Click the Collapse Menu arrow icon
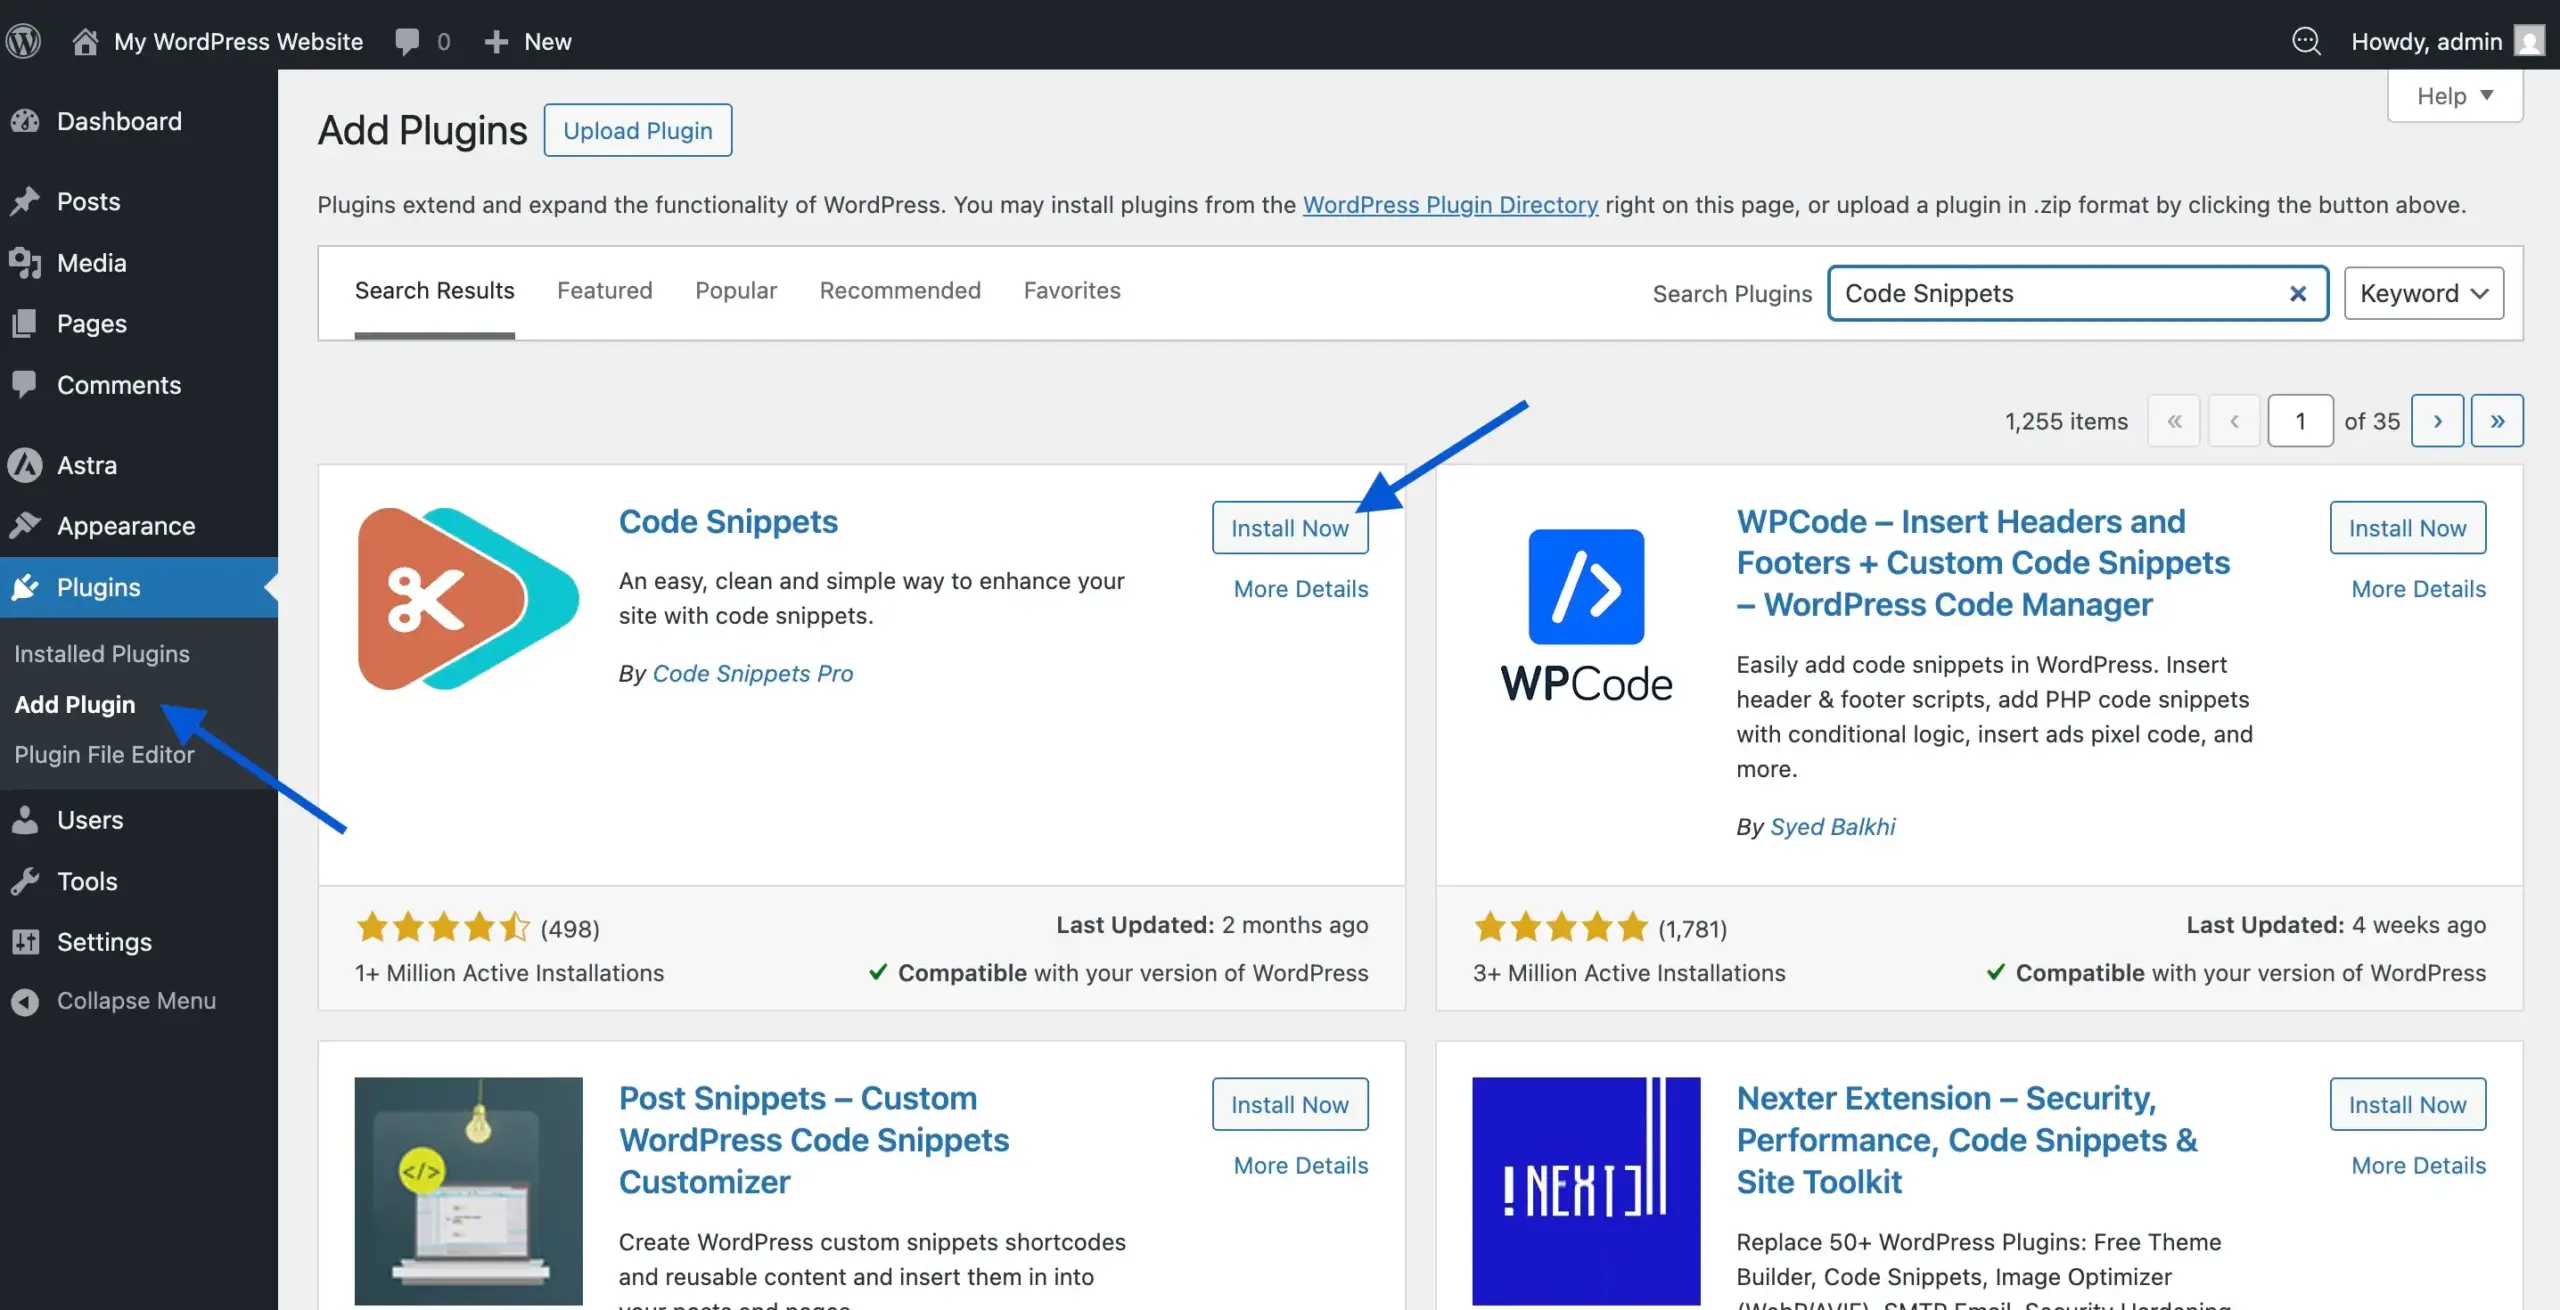The height and width of the screenshot is (1310, 2560). pyautogui.click(x=25, y=1001)
